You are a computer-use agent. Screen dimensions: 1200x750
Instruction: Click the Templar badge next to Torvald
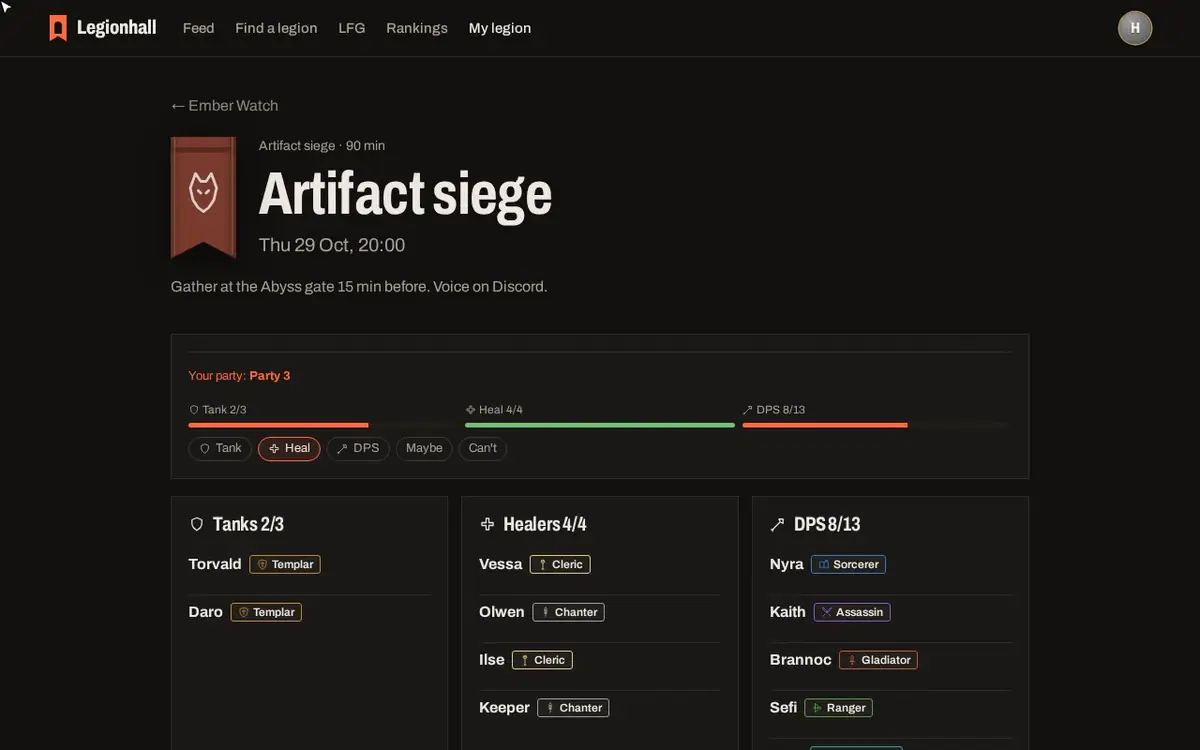tap(285, 564)
